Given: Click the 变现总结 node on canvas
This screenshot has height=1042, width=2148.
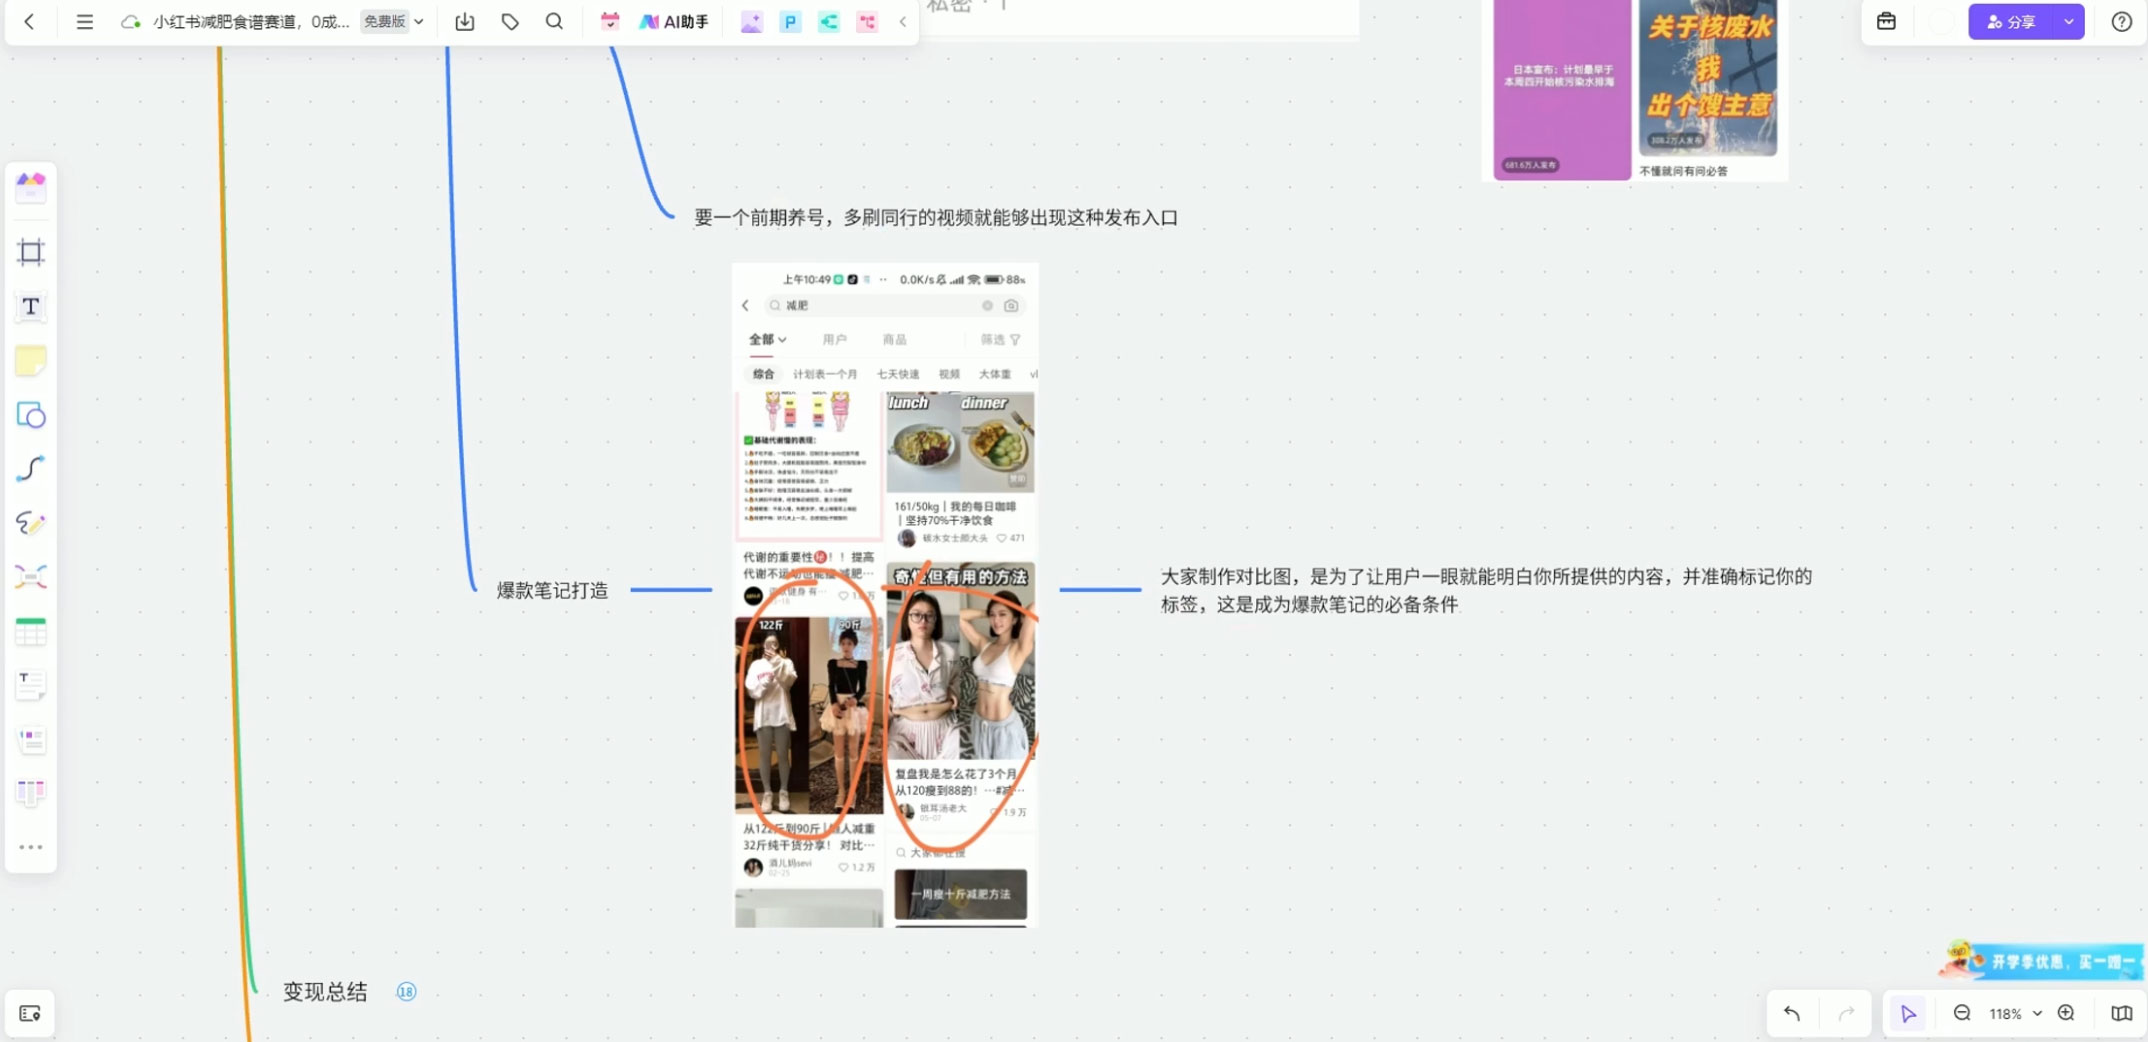Looking at the screenshot, I should pos(325,992).
